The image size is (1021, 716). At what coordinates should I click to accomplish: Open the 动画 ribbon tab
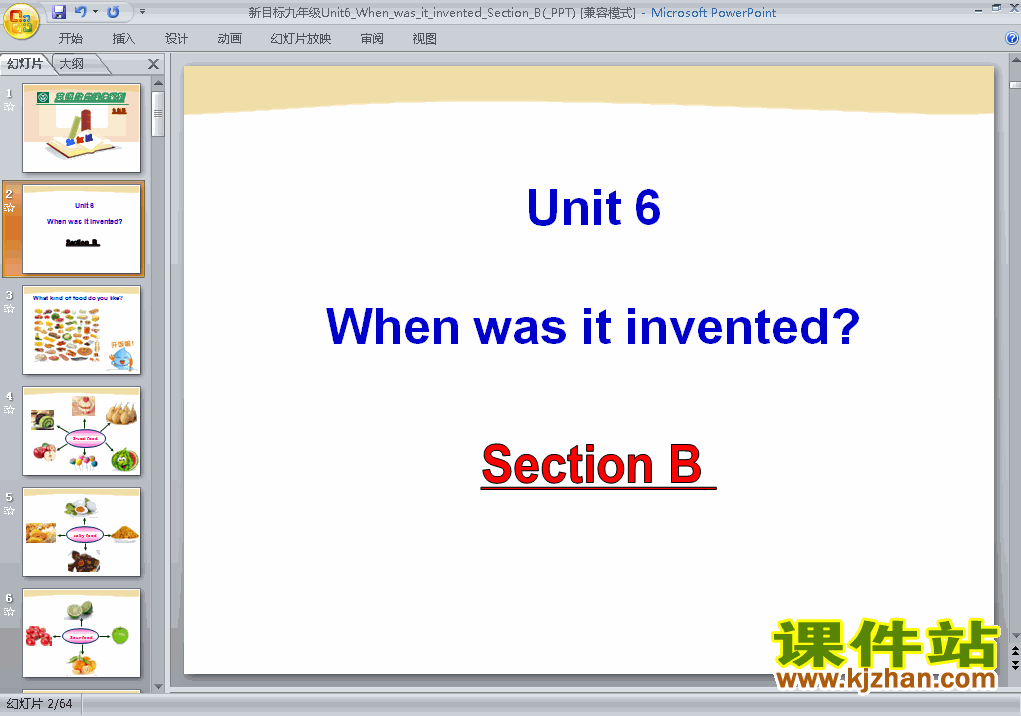point(229,39)
